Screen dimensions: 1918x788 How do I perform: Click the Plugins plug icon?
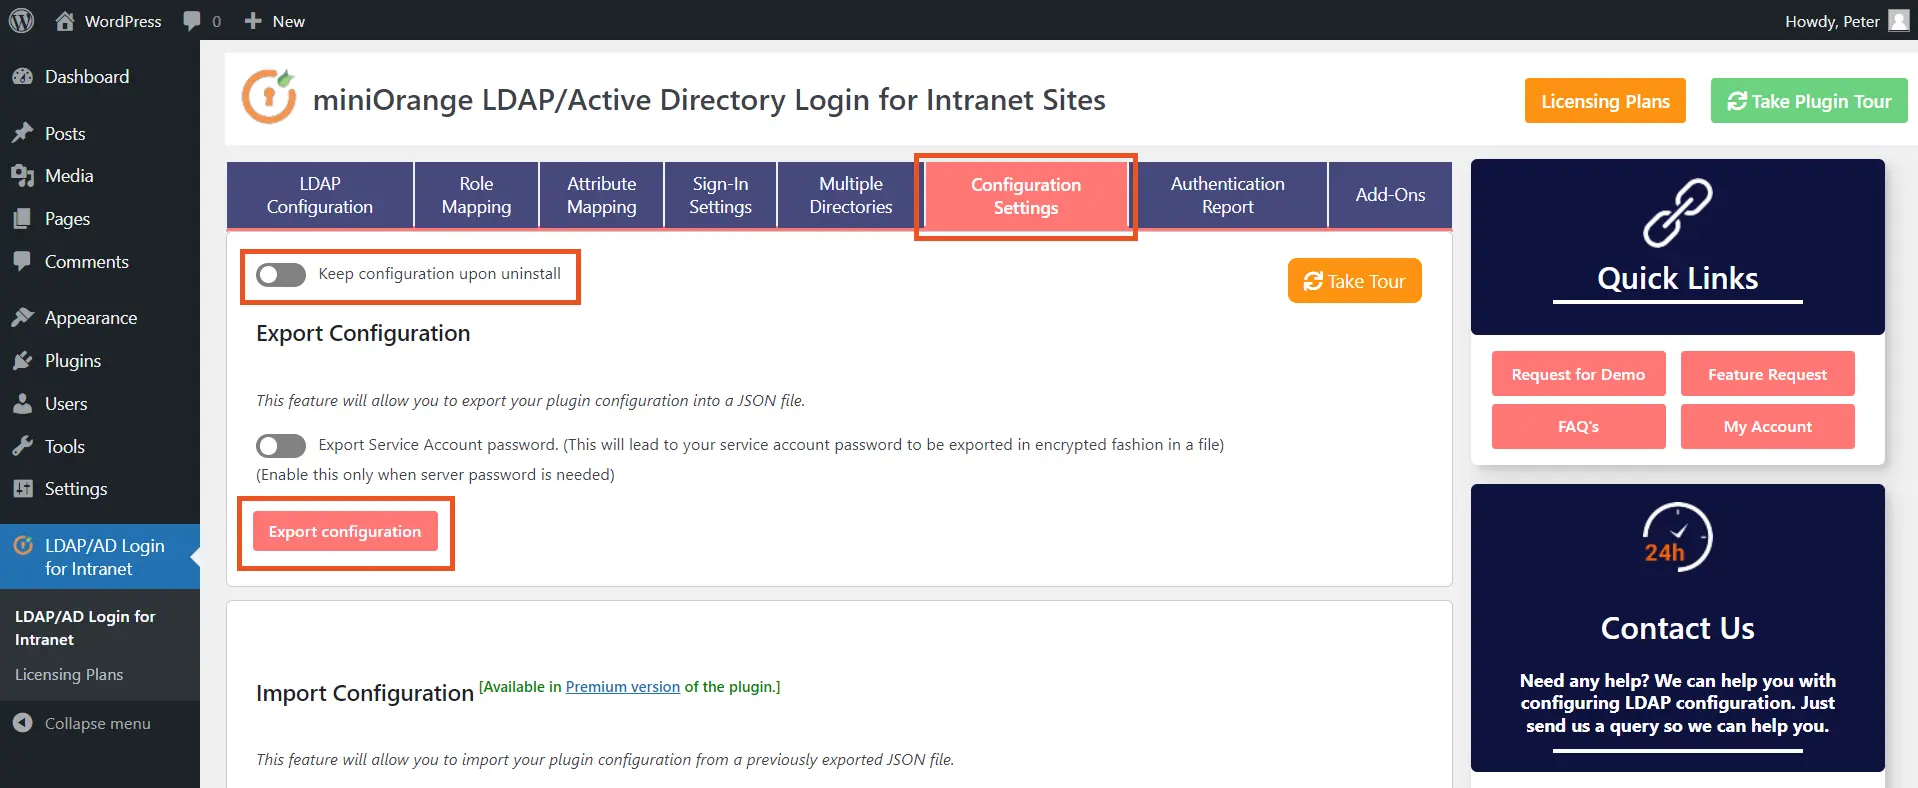click(x=22, y=361)
